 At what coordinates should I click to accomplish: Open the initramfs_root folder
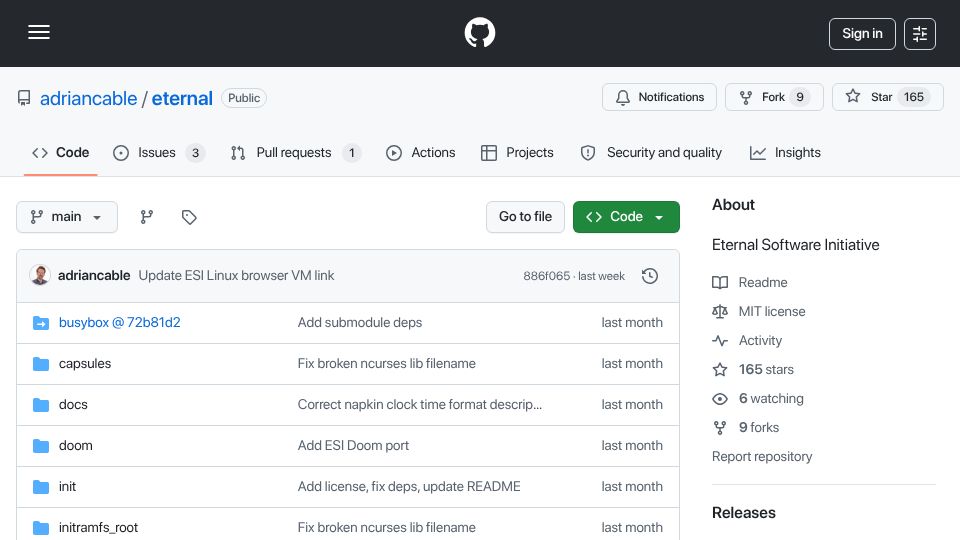pyautogui.click(x=98, y=527)
